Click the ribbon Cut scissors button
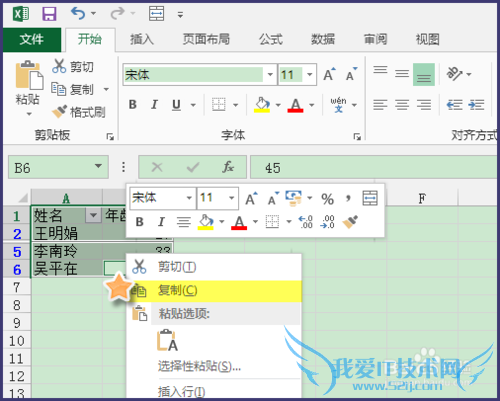 (x=73, y=66)
